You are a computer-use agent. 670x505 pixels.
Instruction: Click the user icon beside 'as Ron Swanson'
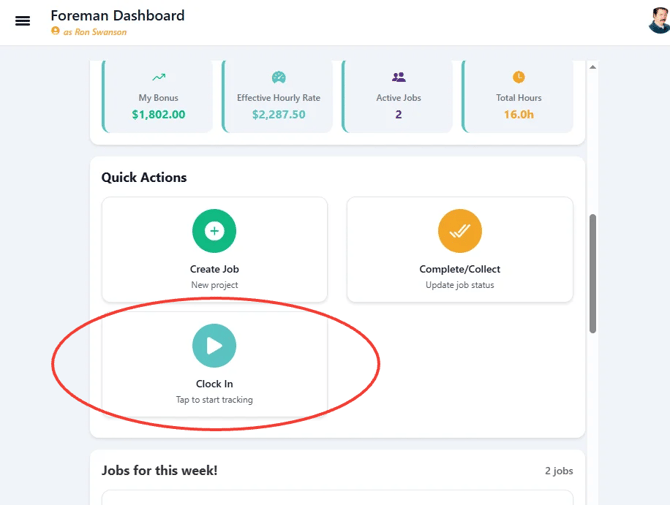(55, 31)
